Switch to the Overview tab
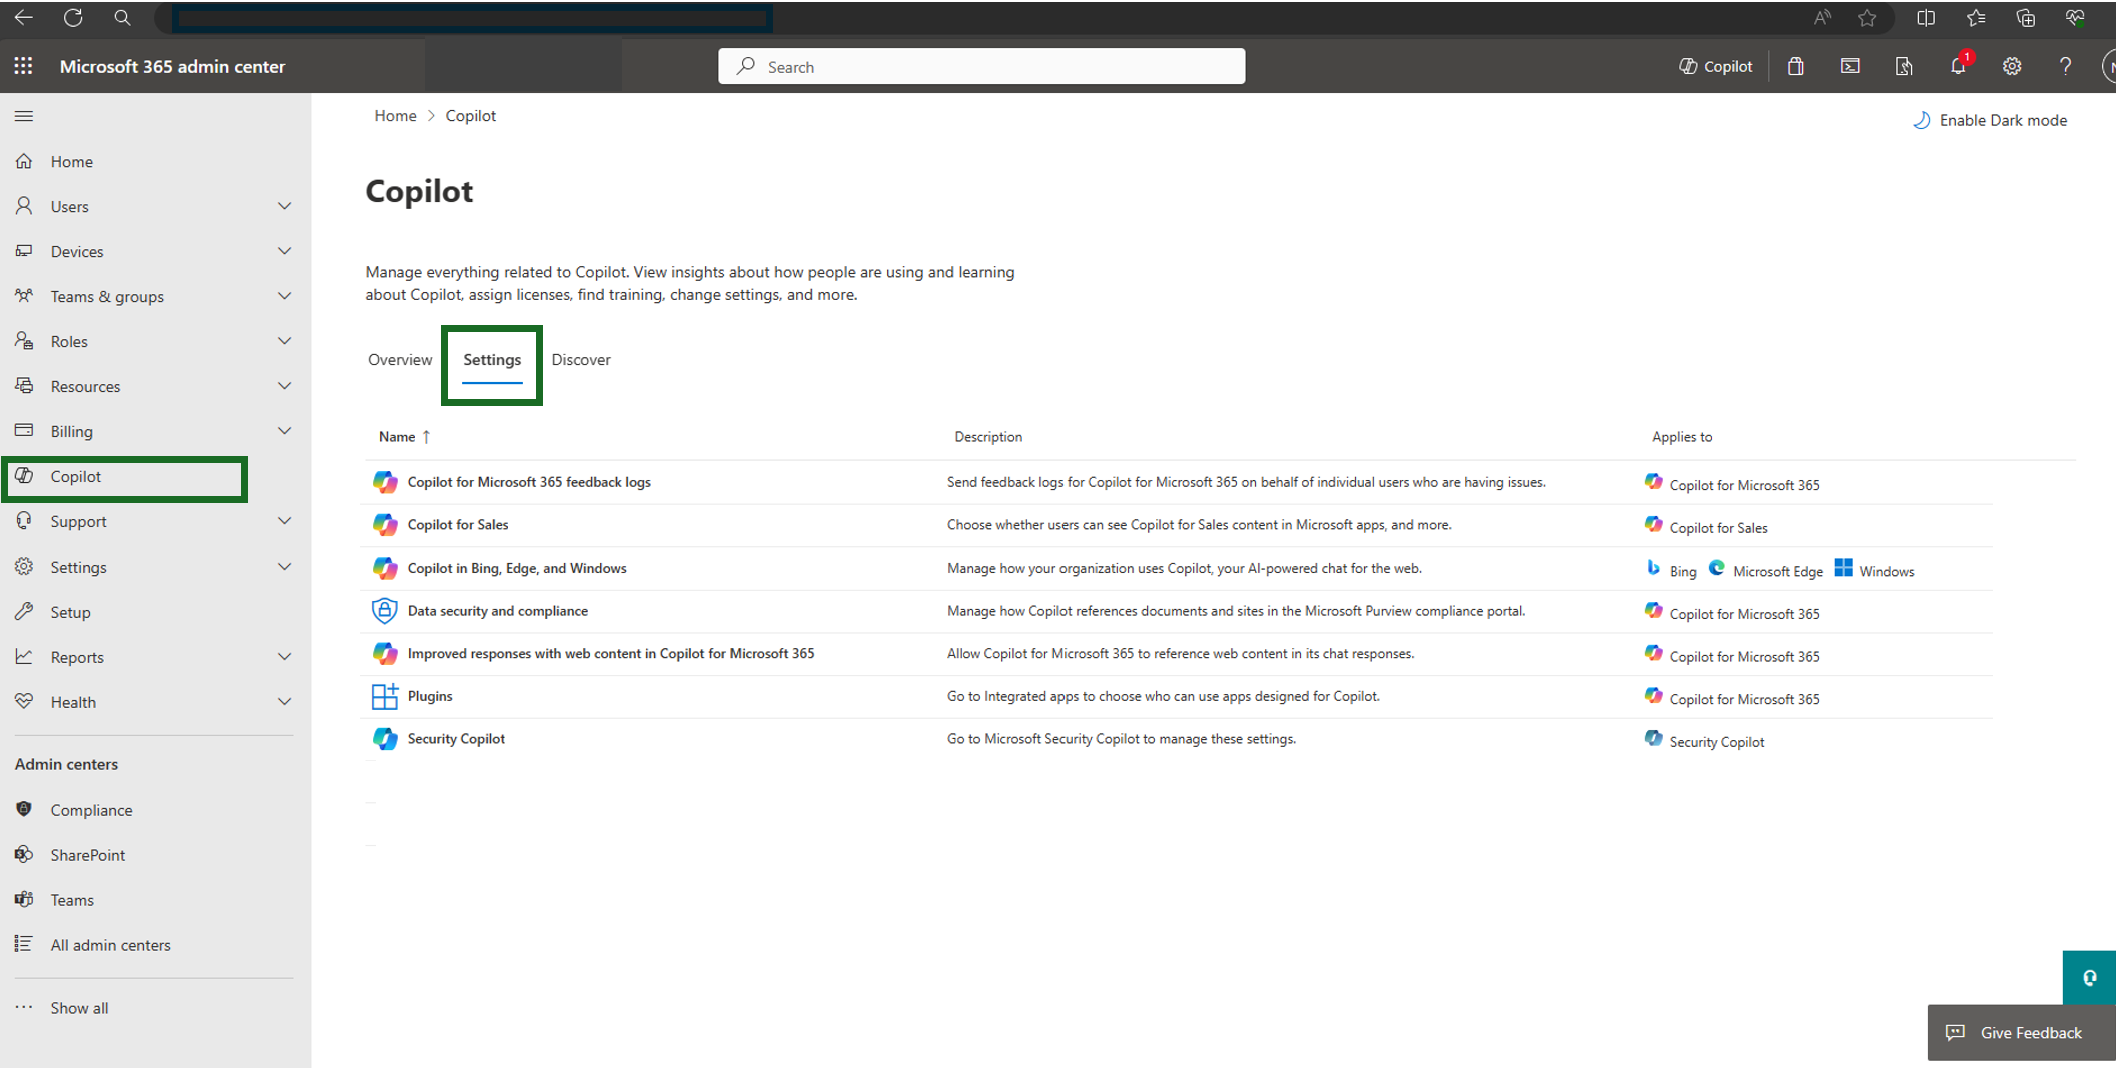The height and width of the screenshot is (1068, 2116). [400, 360]
